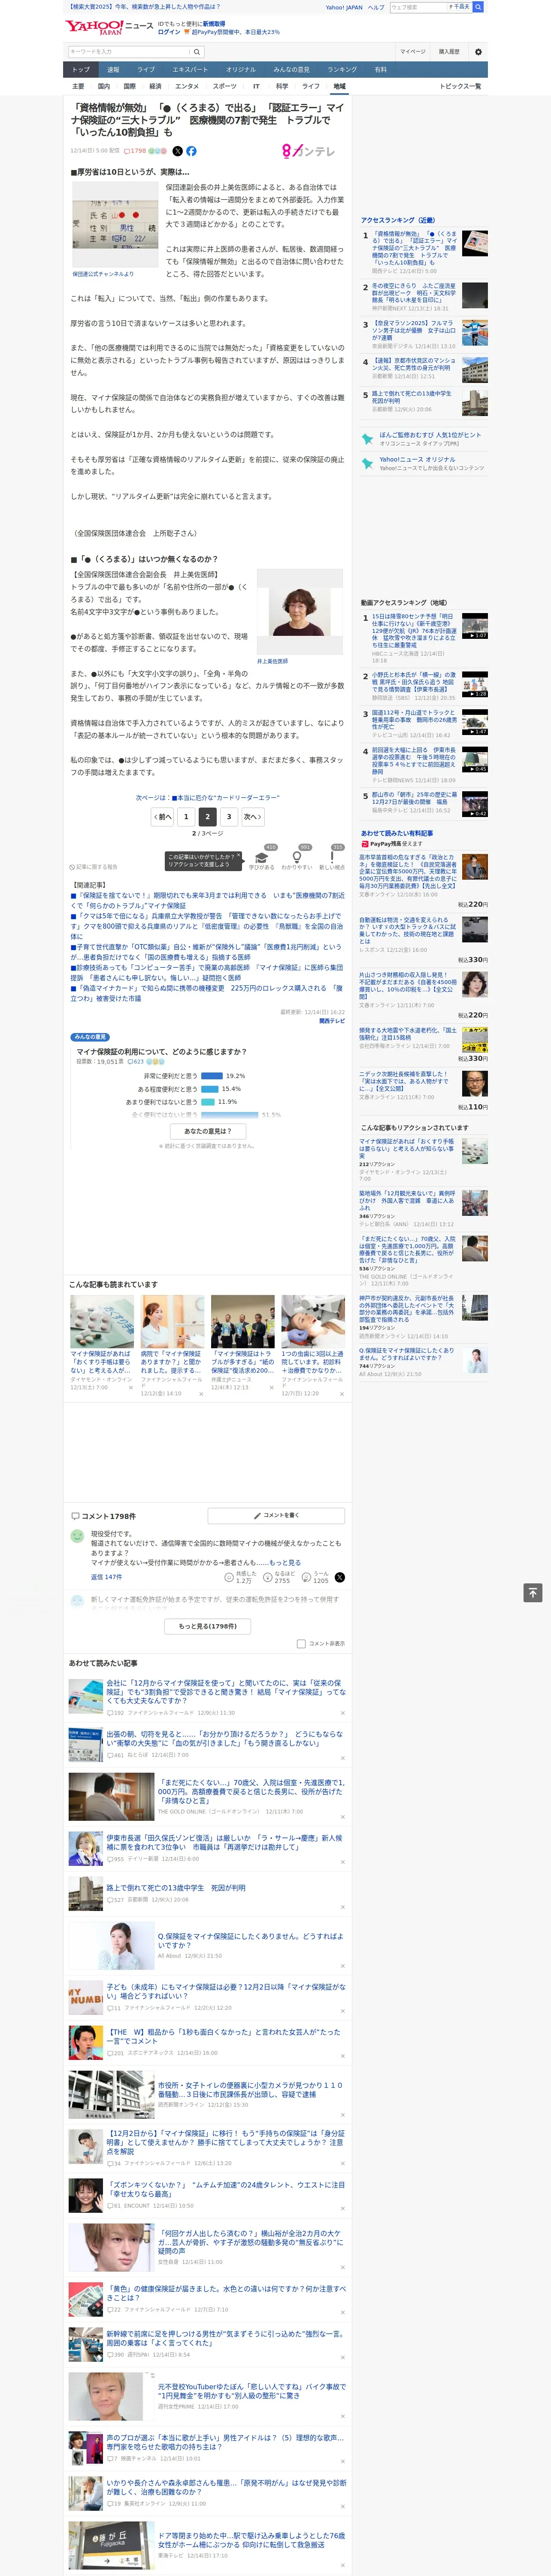The image size is (551, 2576).
Task: Open 関西テレビ公式チャンネル caption link
Action: coord(103,274)
